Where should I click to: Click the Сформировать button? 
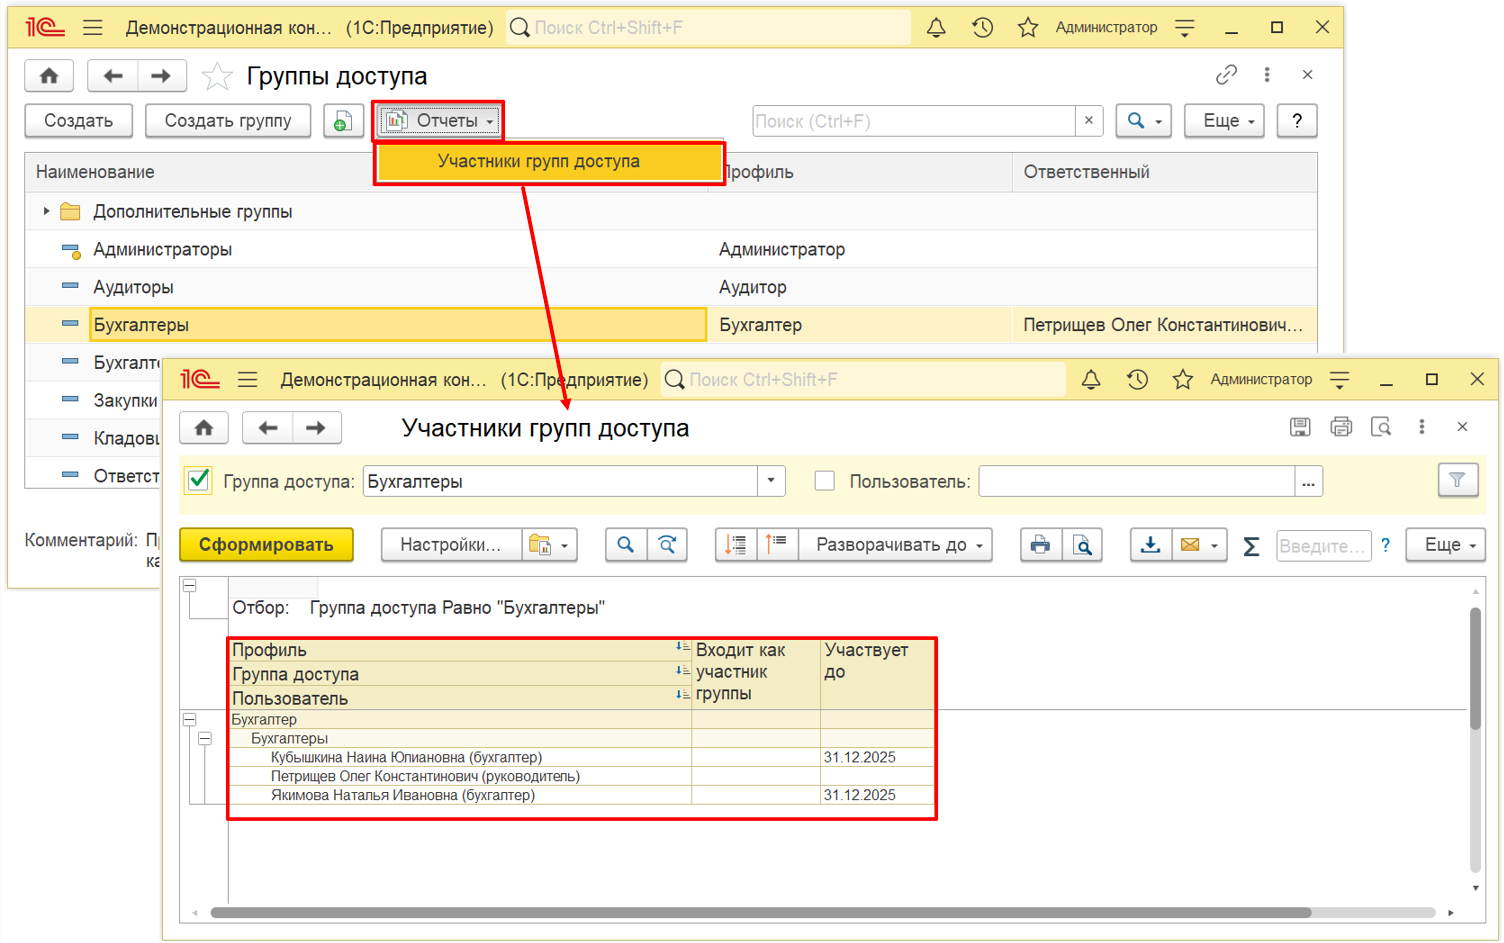point(266,545)
